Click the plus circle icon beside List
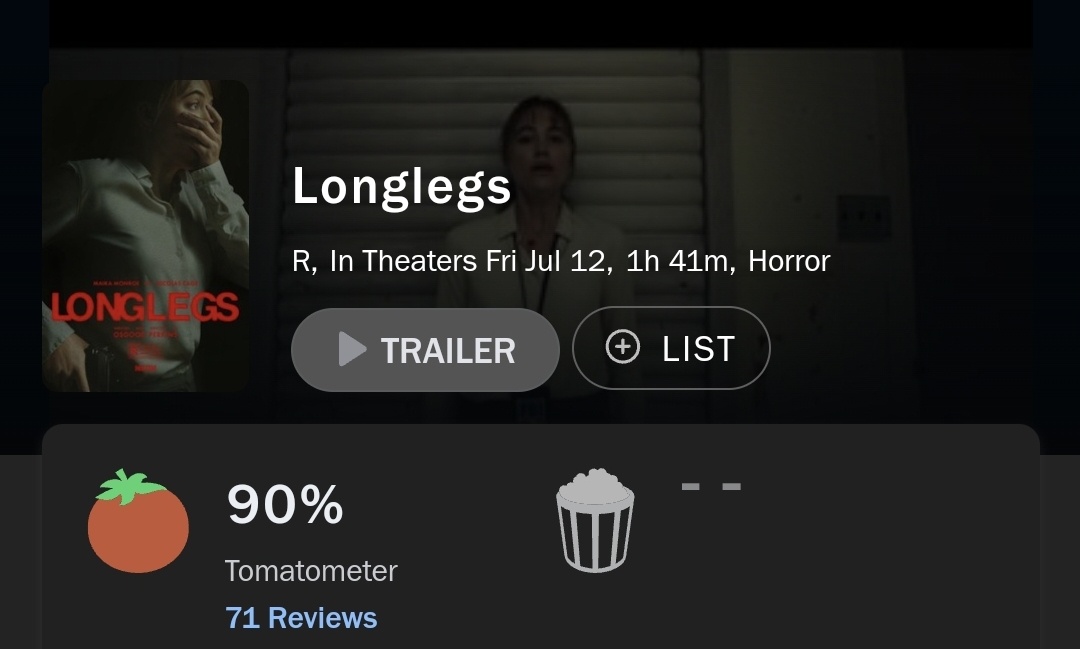 (623, 347)
